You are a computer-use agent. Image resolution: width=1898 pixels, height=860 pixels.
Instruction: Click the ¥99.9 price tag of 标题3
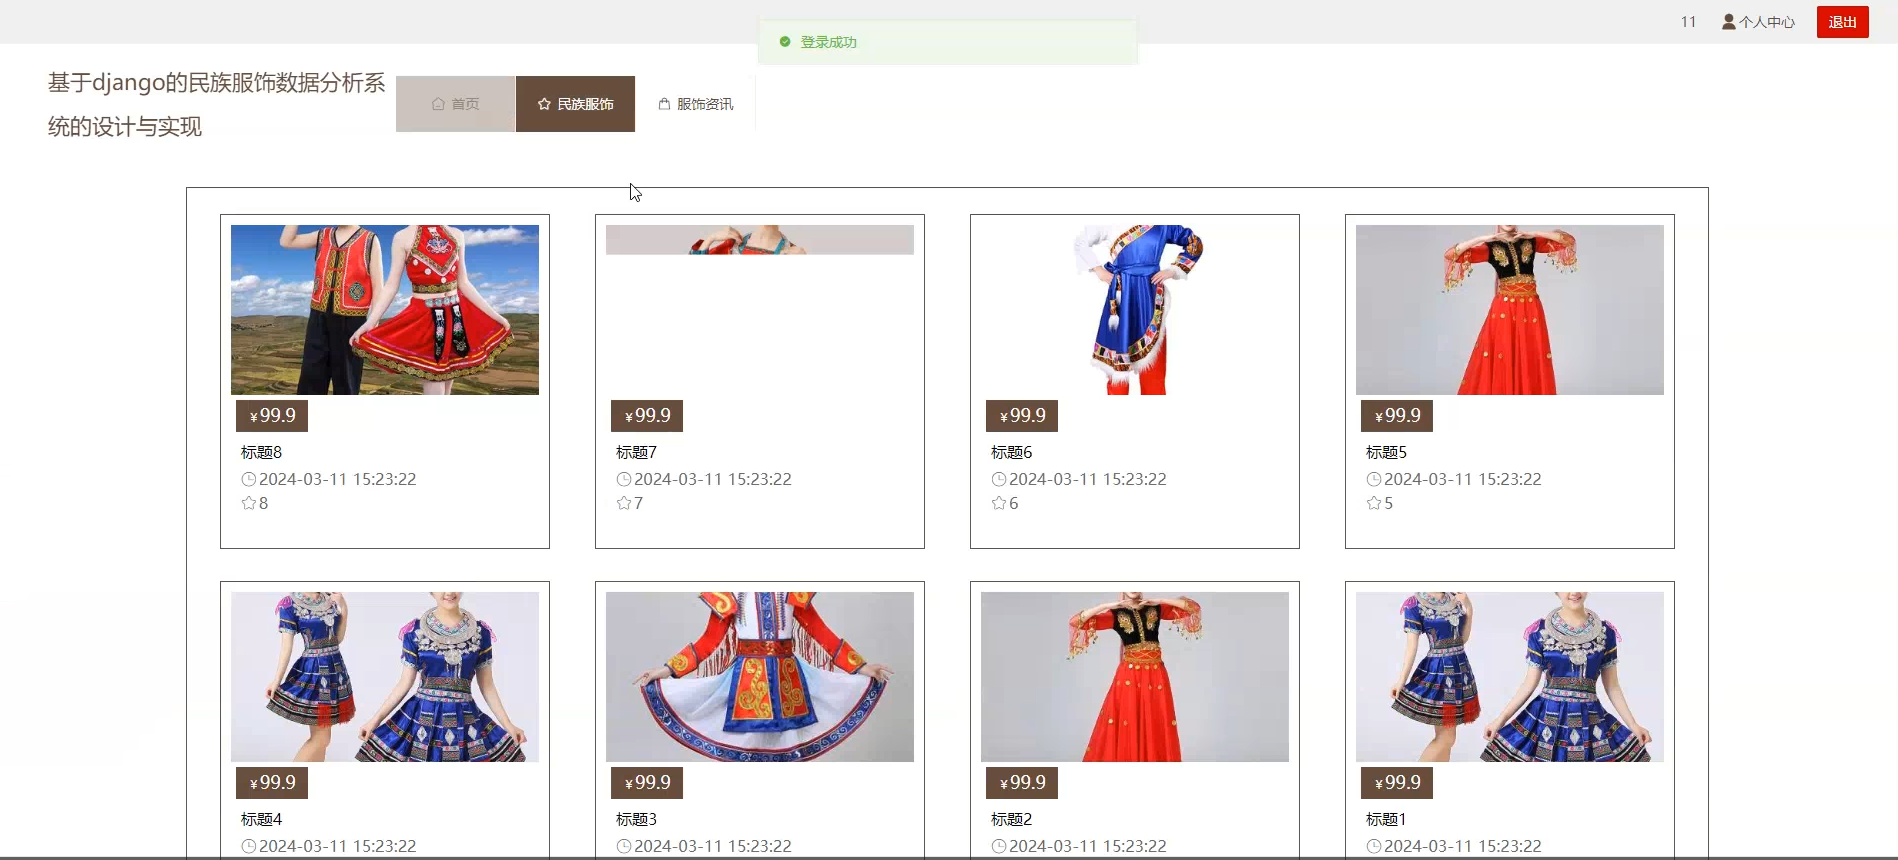pyautogui.click(x=647, y=783)
